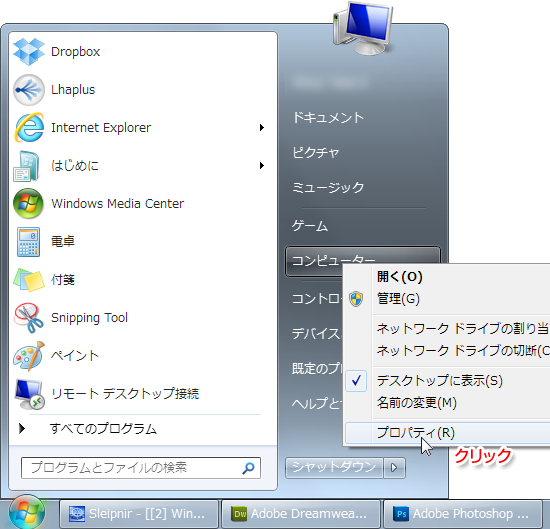Viewport: 550px width, 529px height.
Task: Switch to the Sleipnir taskbar button
Action: (139, 514)
